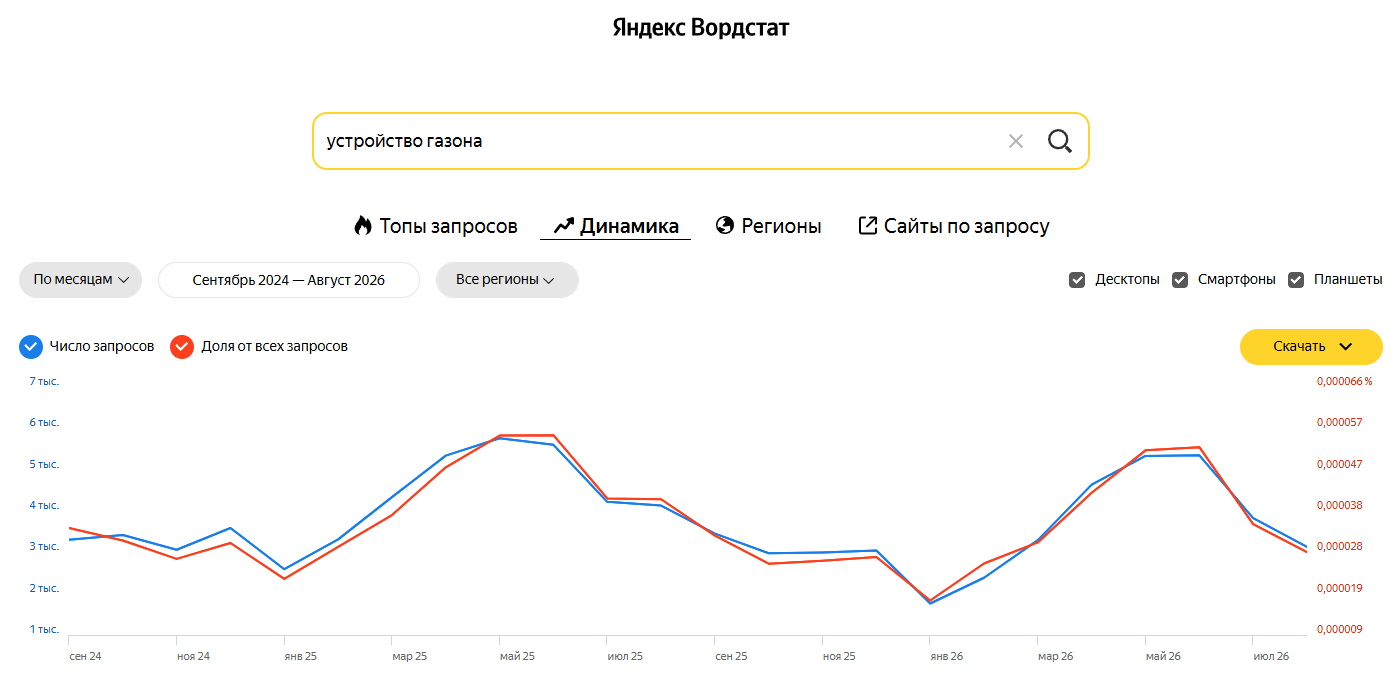This screenshot has height=684, width=1397.
Task: Click the 0,000028 right axis value
Action: [x=1339, y=547]
